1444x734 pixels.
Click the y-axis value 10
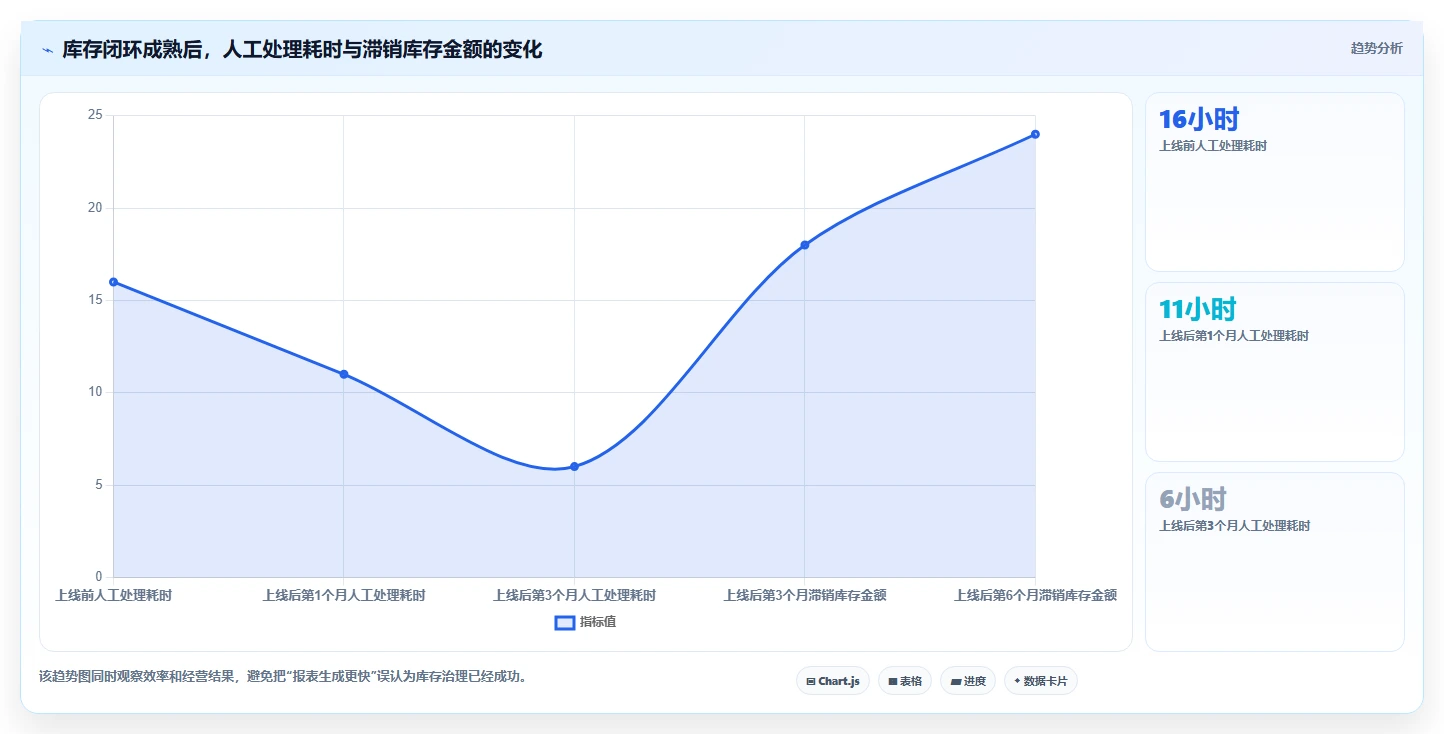pos(95,392)
